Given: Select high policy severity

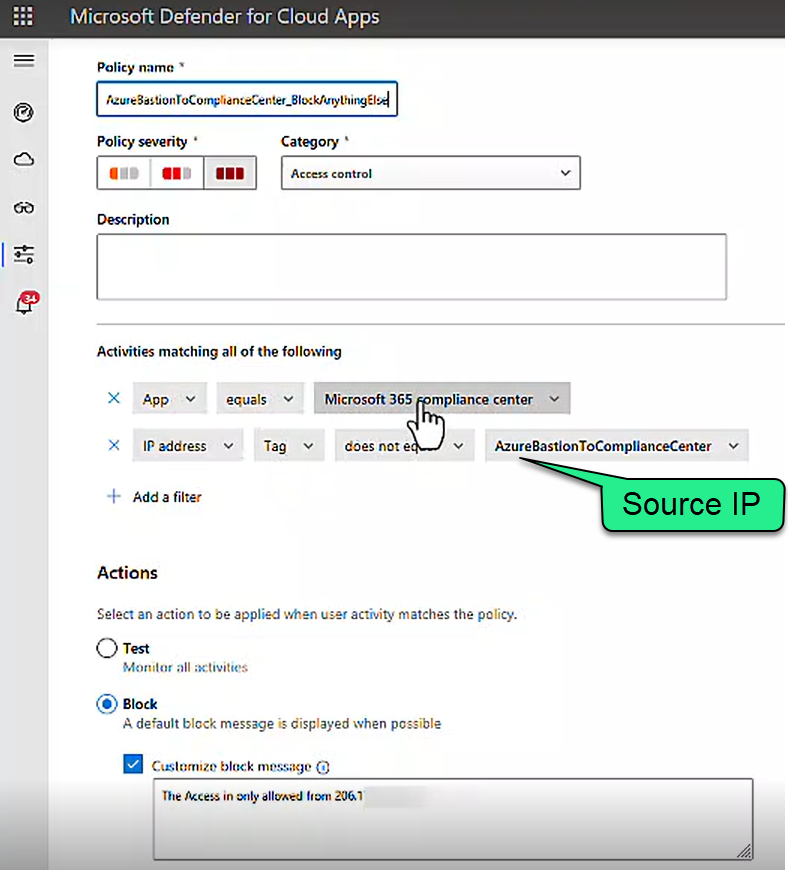Looking at the screenshot, I should tap(230, 173).
